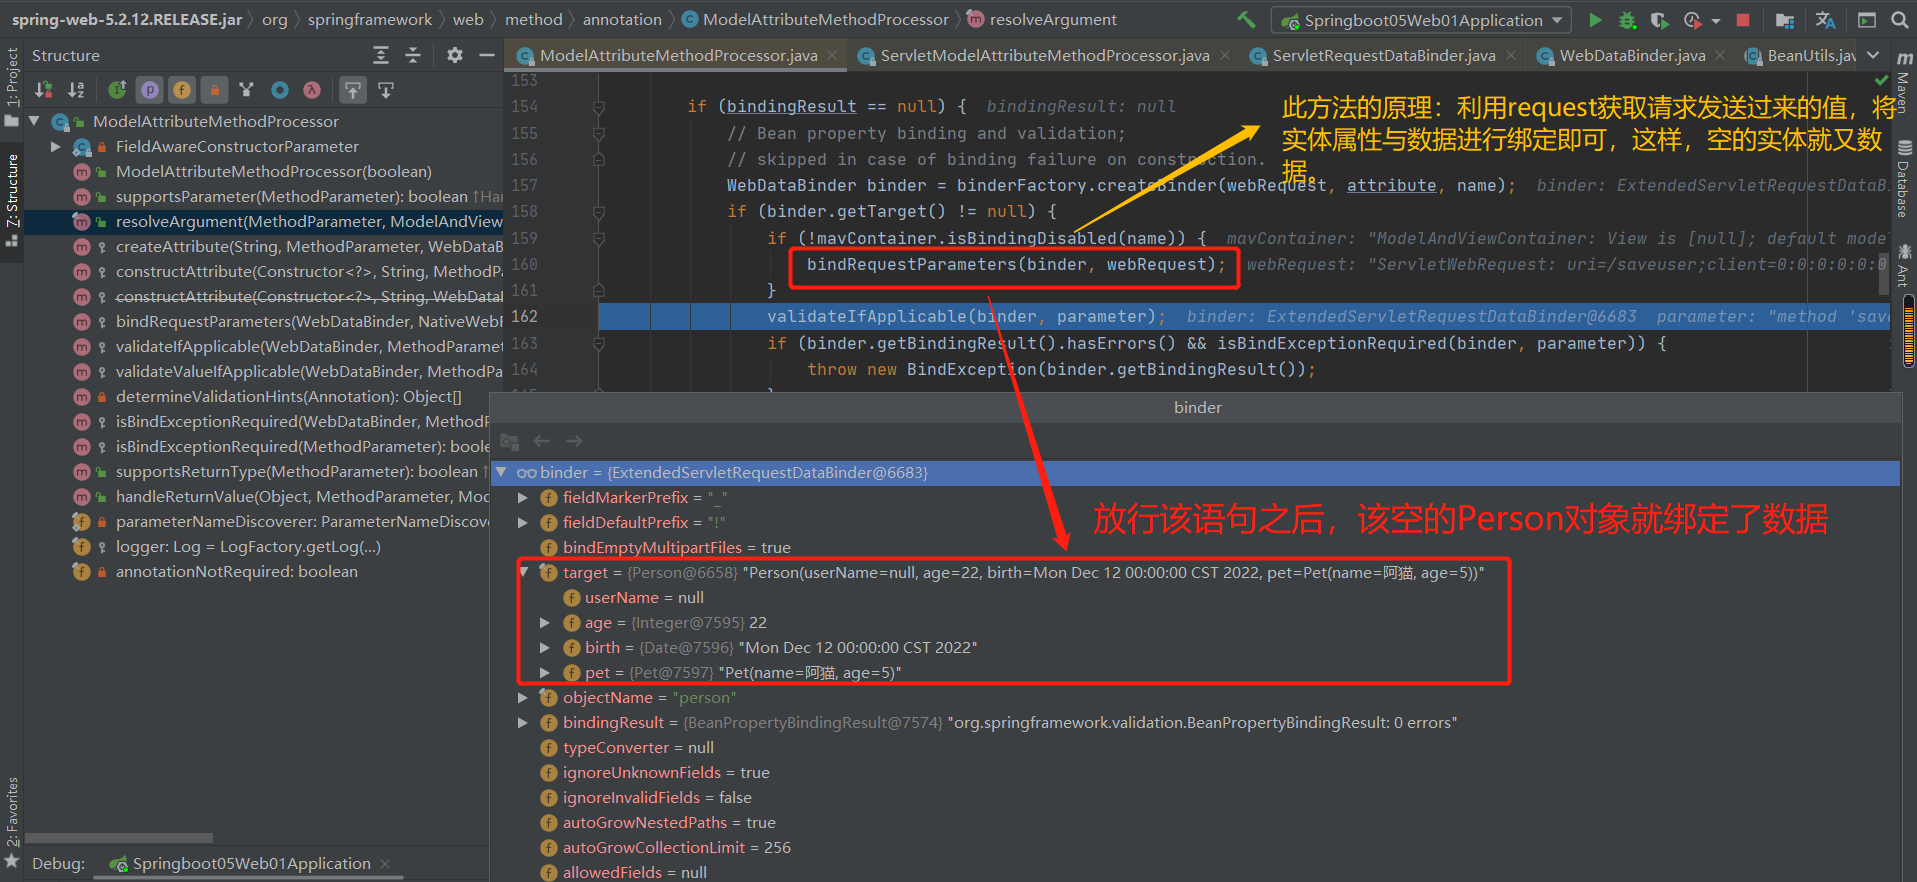Toggle Show Inherited members

(117, 90)
